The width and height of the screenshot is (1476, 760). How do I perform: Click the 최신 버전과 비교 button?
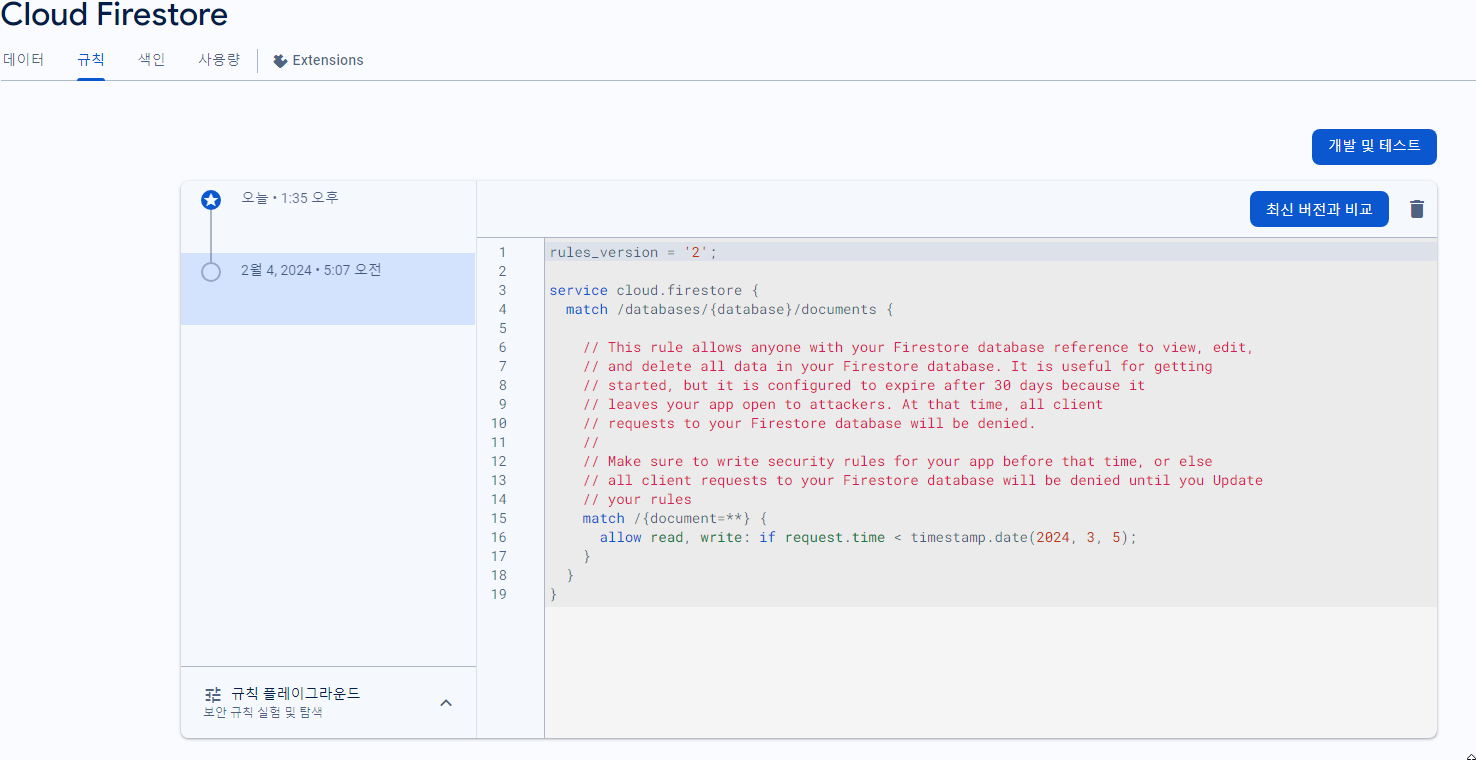tap(1319, 209)
